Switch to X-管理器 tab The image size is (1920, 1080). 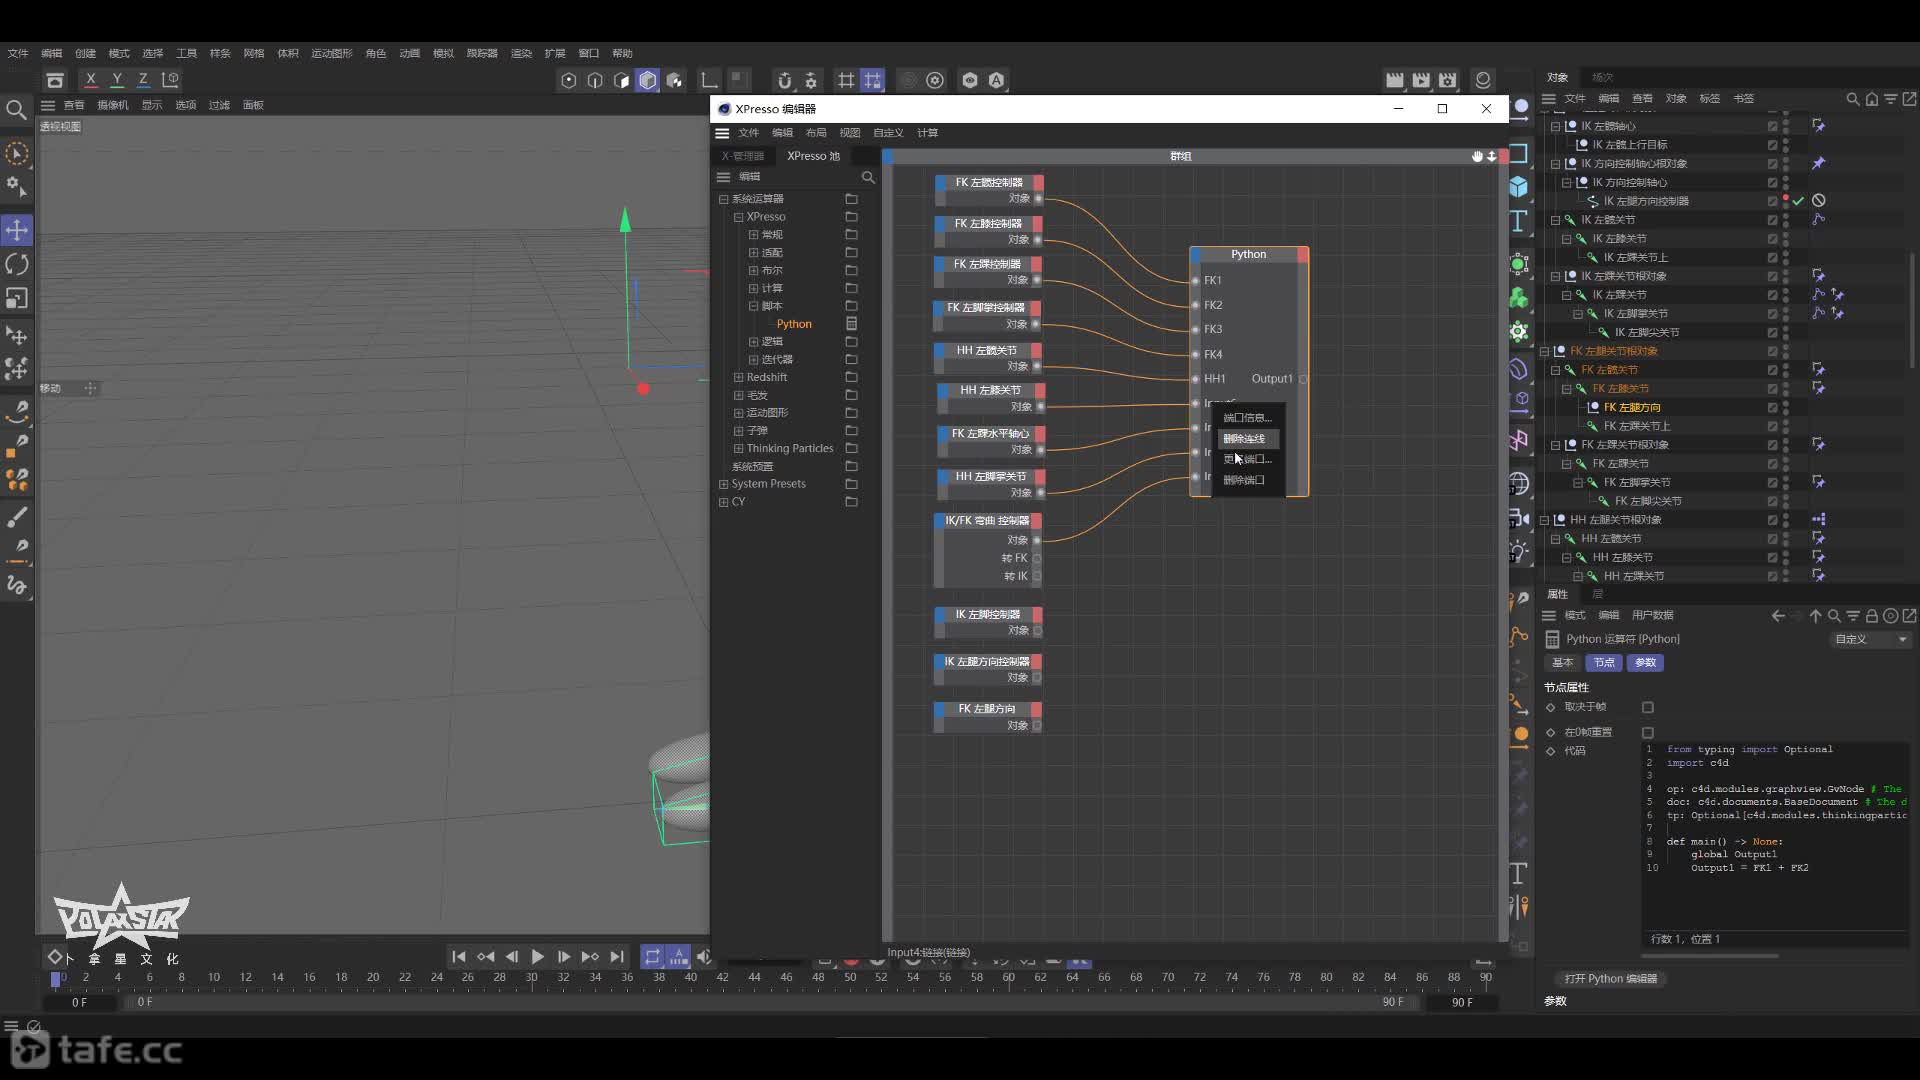tap(743, 156)
